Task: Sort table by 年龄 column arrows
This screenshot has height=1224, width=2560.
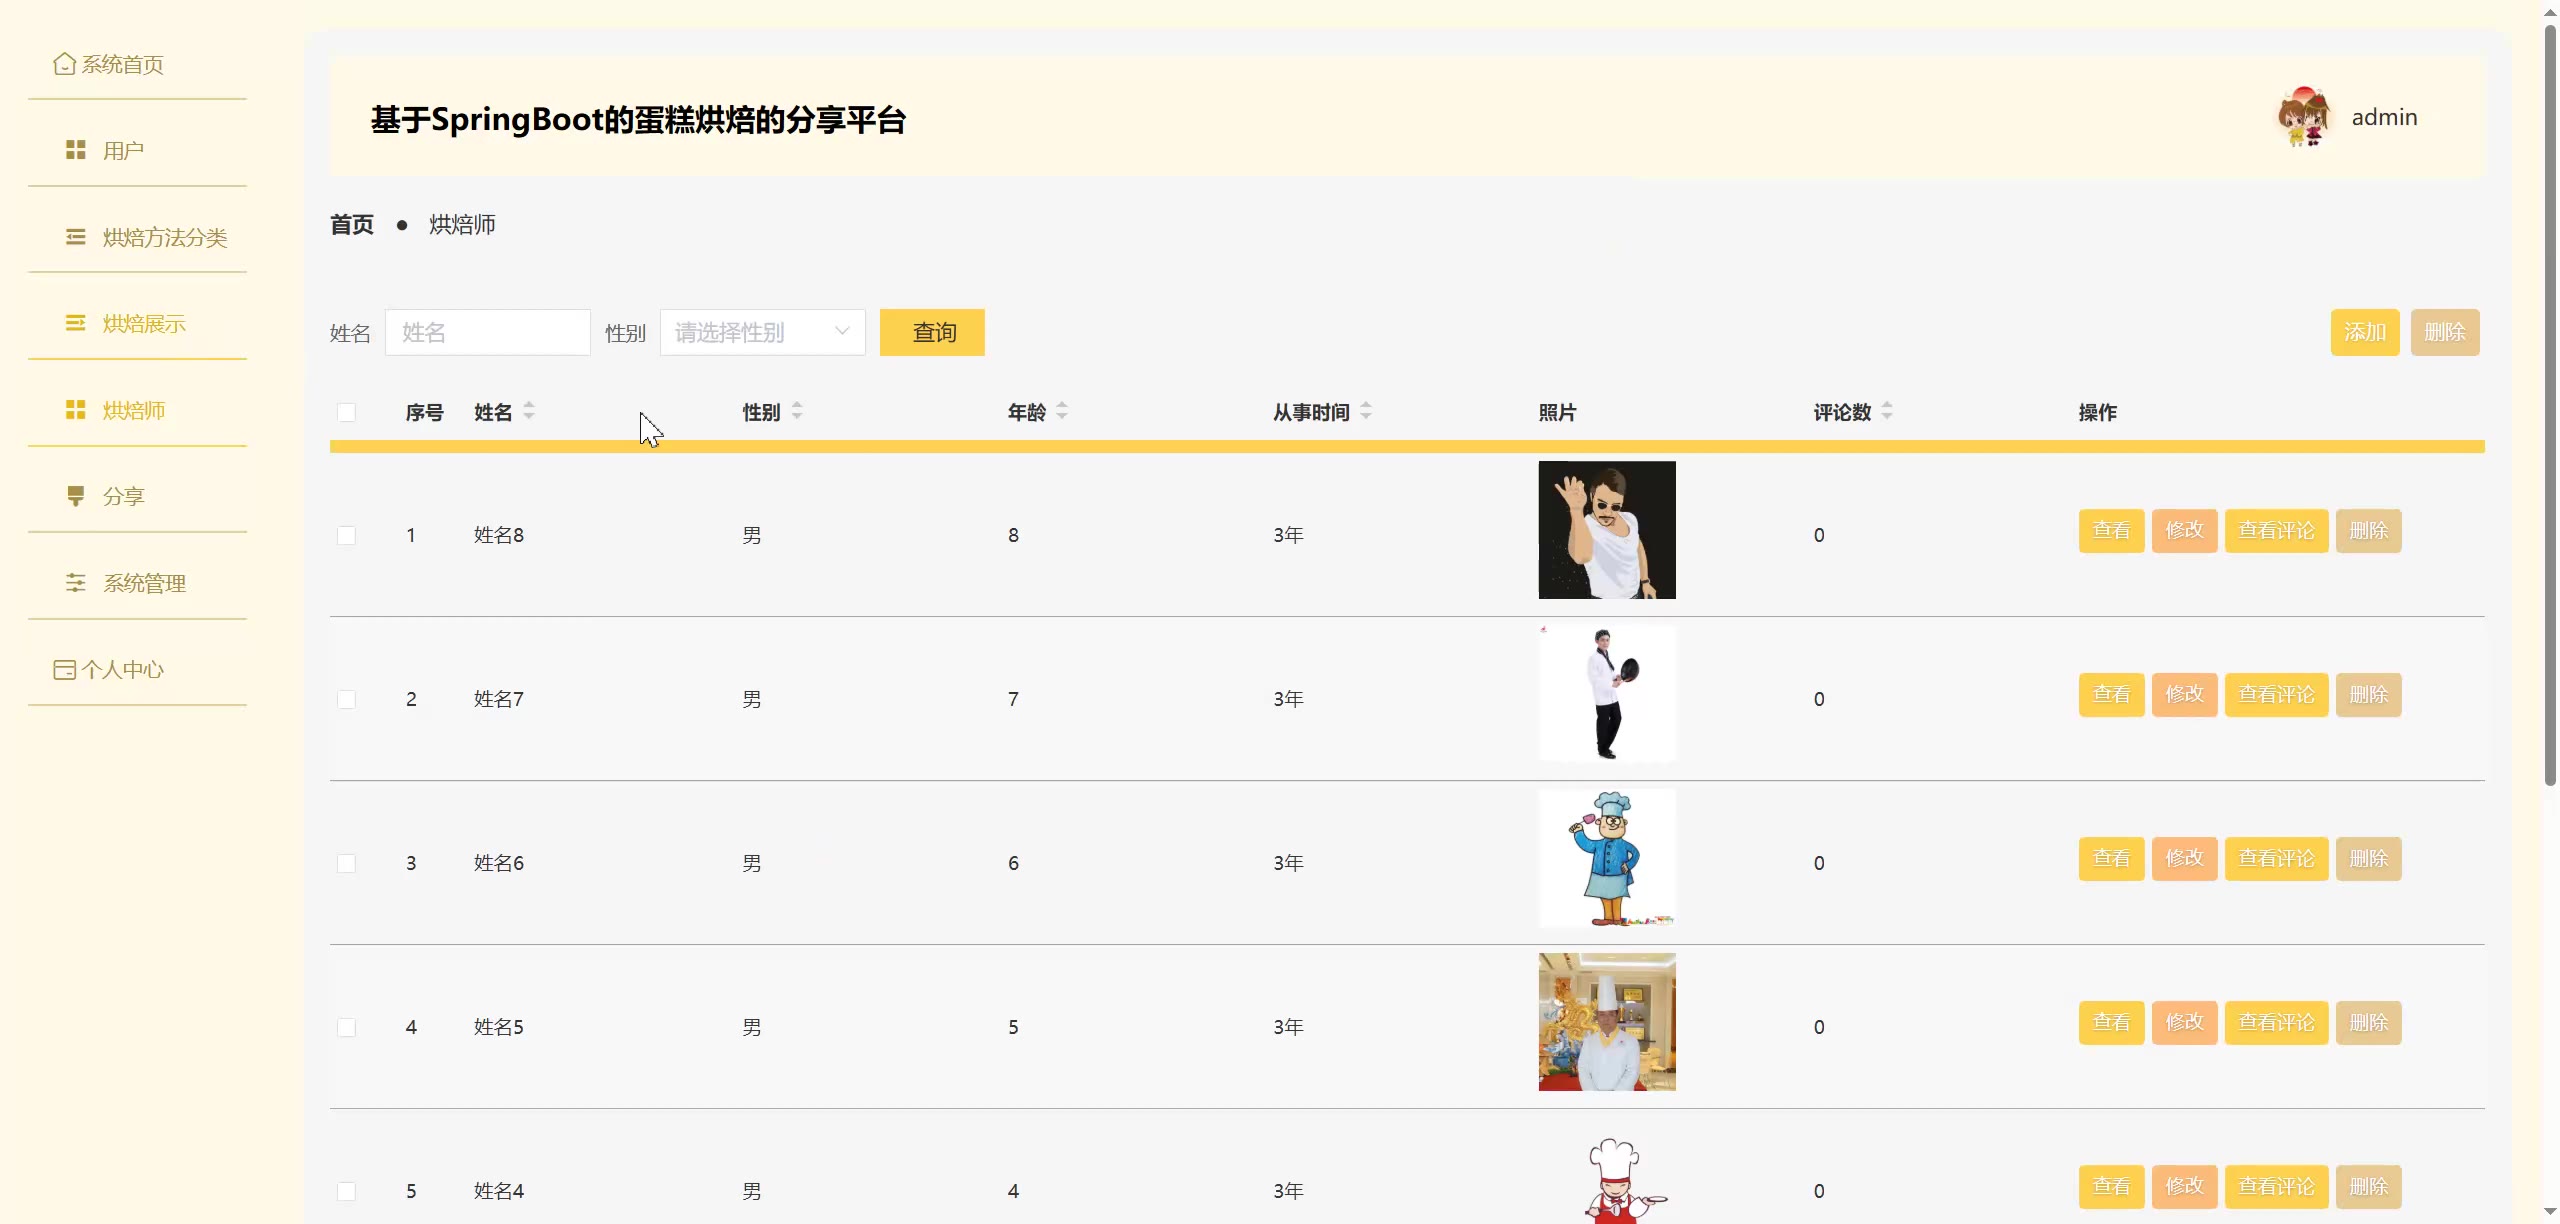Action: coord(1062,411)
